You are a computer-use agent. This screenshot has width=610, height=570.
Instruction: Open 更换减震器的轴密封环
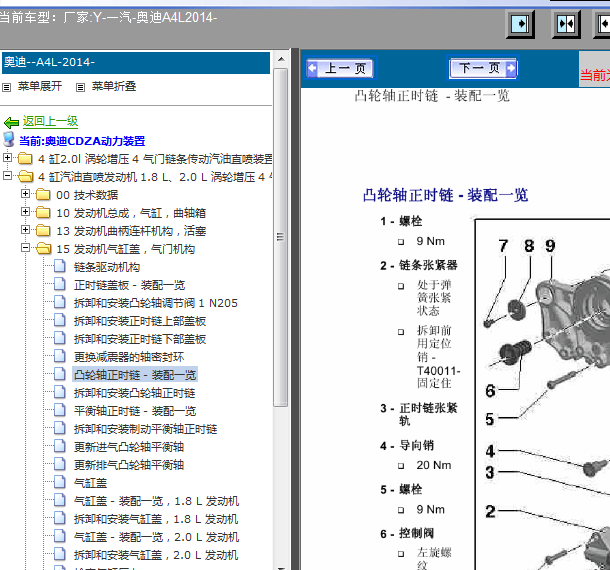point(129,357)
